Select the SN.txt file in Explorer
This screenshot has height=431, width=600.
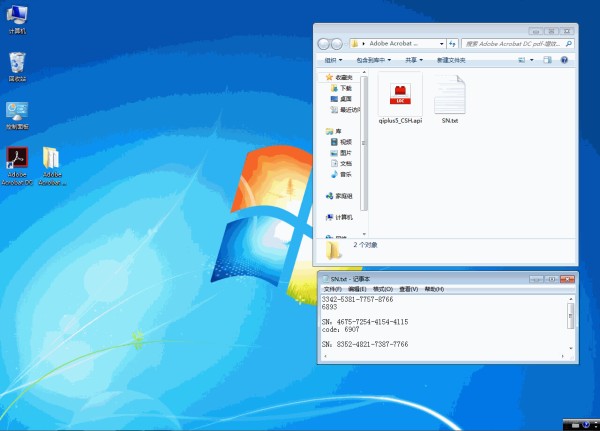coord(450,99)
